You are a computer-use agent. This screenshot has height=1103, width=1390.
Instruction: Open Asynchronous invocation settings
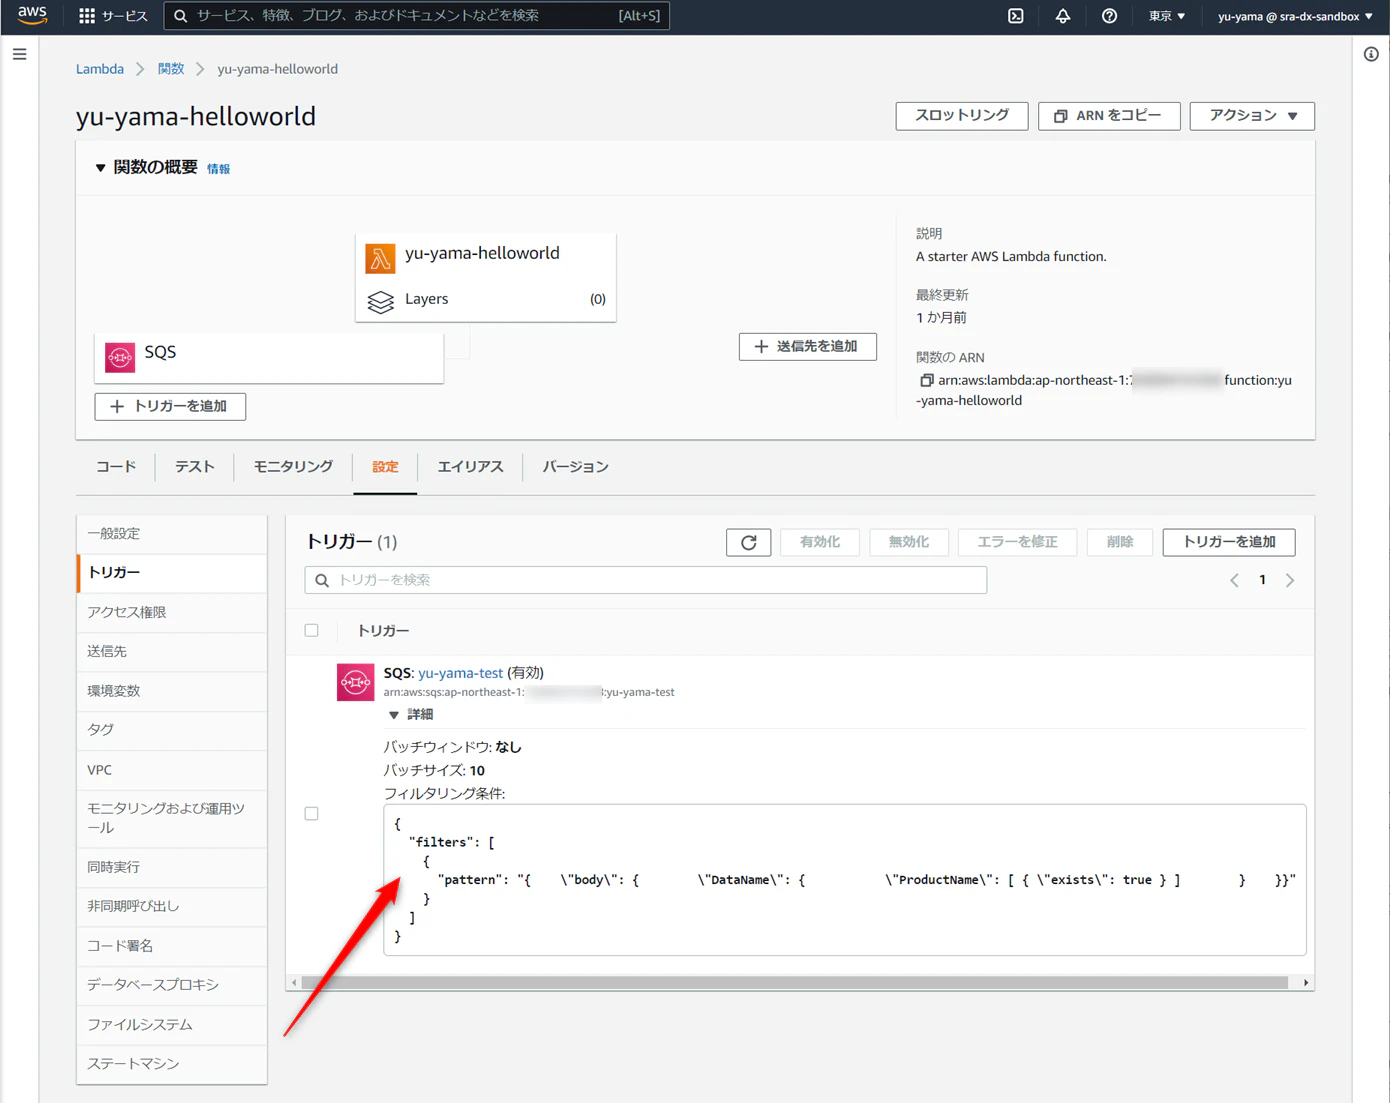click(x=172, y=906)
